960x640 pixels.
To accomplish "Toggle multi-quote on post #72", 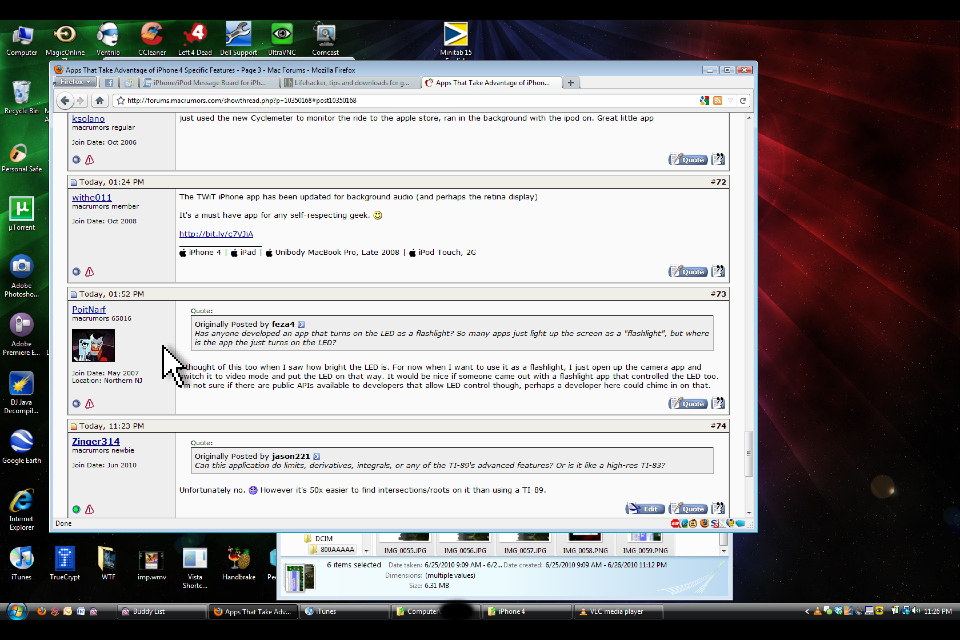I will click(x=718, y=271).
